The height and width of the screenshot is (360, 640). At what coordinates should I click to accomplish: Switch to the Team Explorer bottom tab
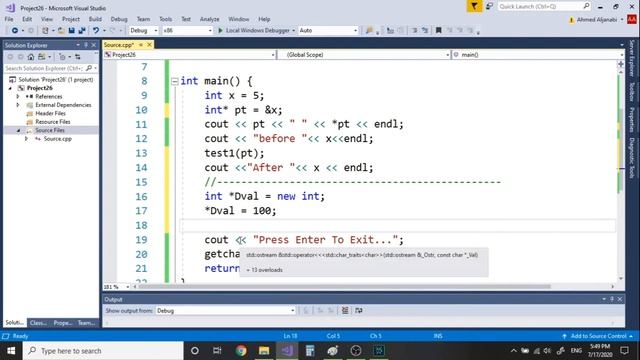click(x=87, y=323)
